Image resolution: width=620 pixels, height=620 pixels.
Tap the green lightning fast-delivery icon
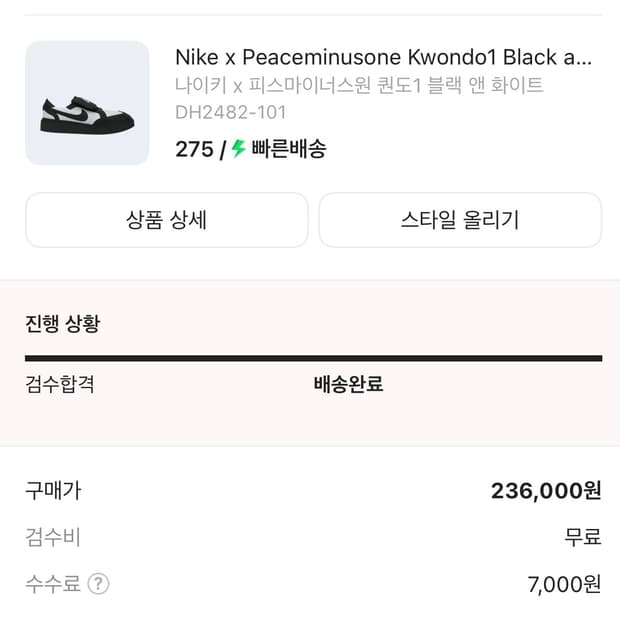(x=238, y=149)
